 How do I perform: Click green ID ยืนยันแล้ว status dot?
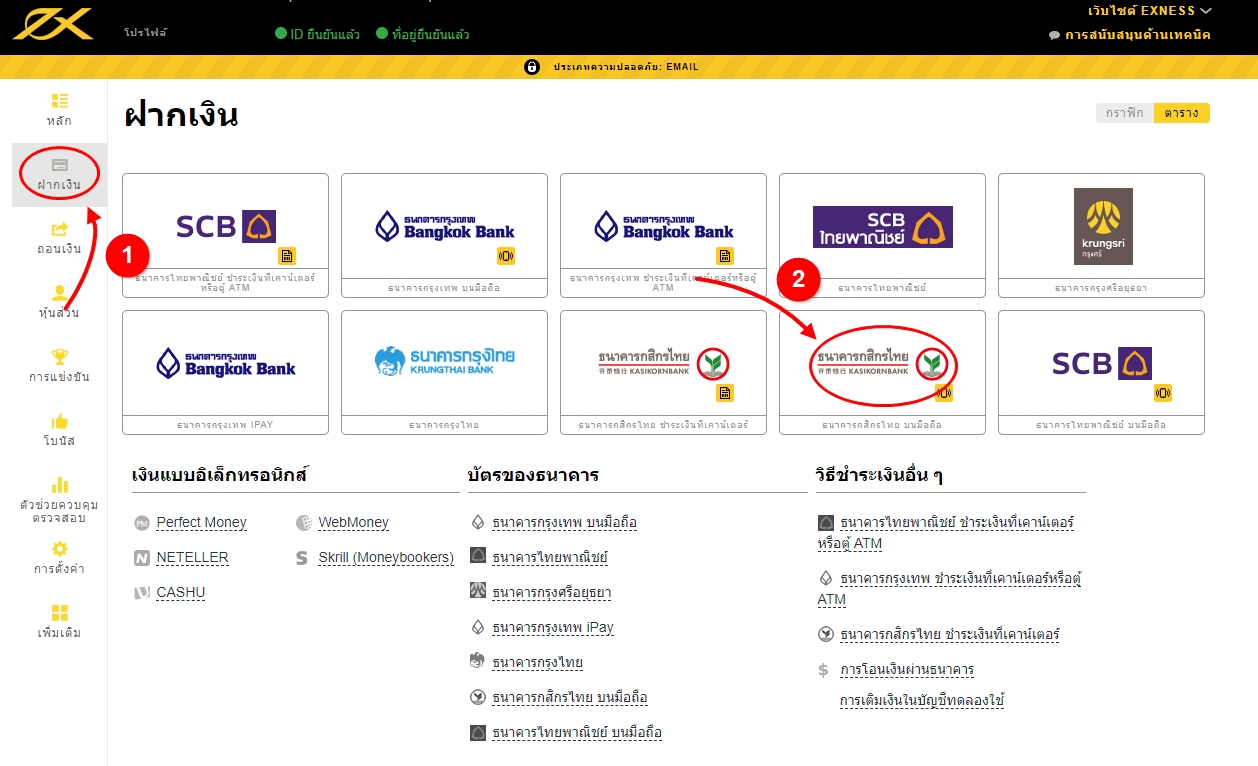281,34
